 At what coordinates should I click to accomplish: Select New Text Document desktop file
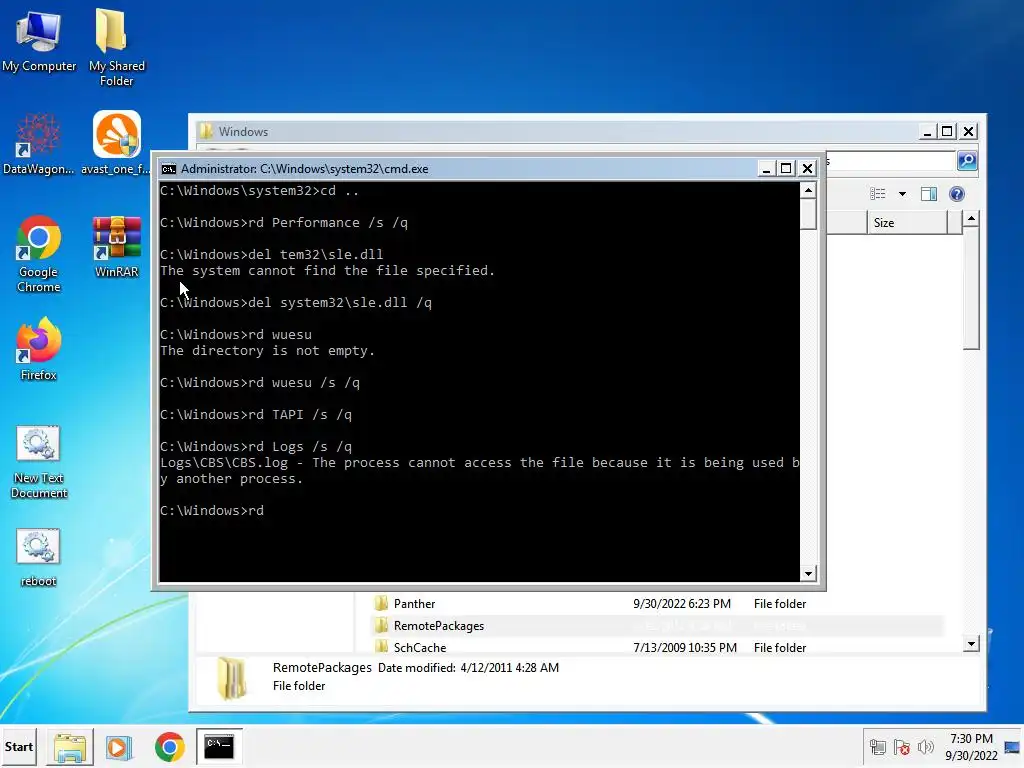[x=39, y=462]
